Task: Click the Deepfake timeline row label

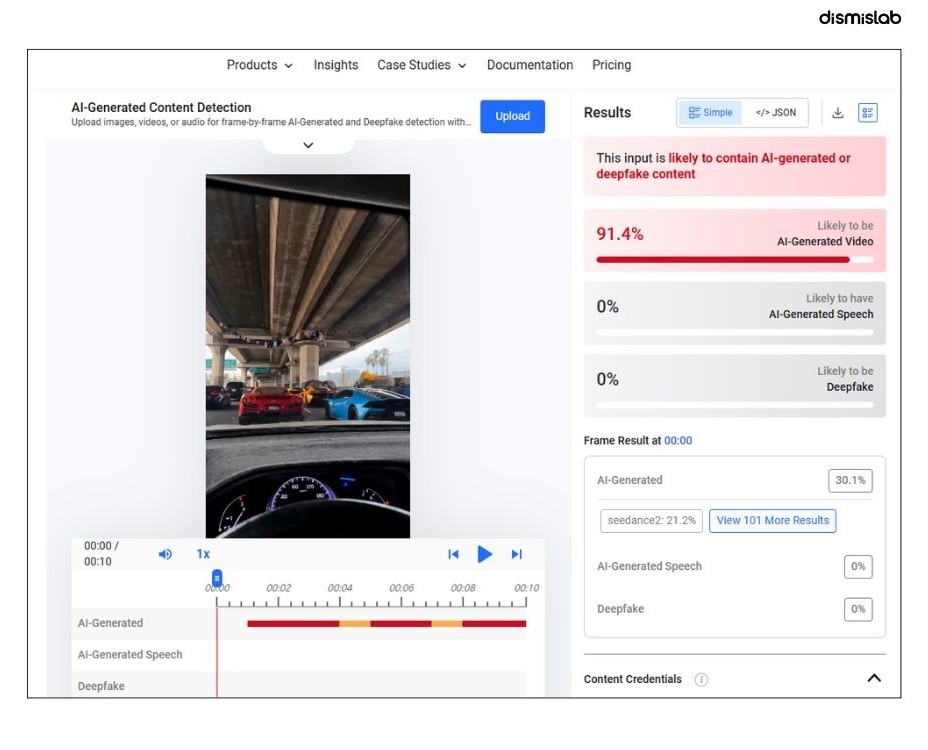Action: click(x=101, y=686)
